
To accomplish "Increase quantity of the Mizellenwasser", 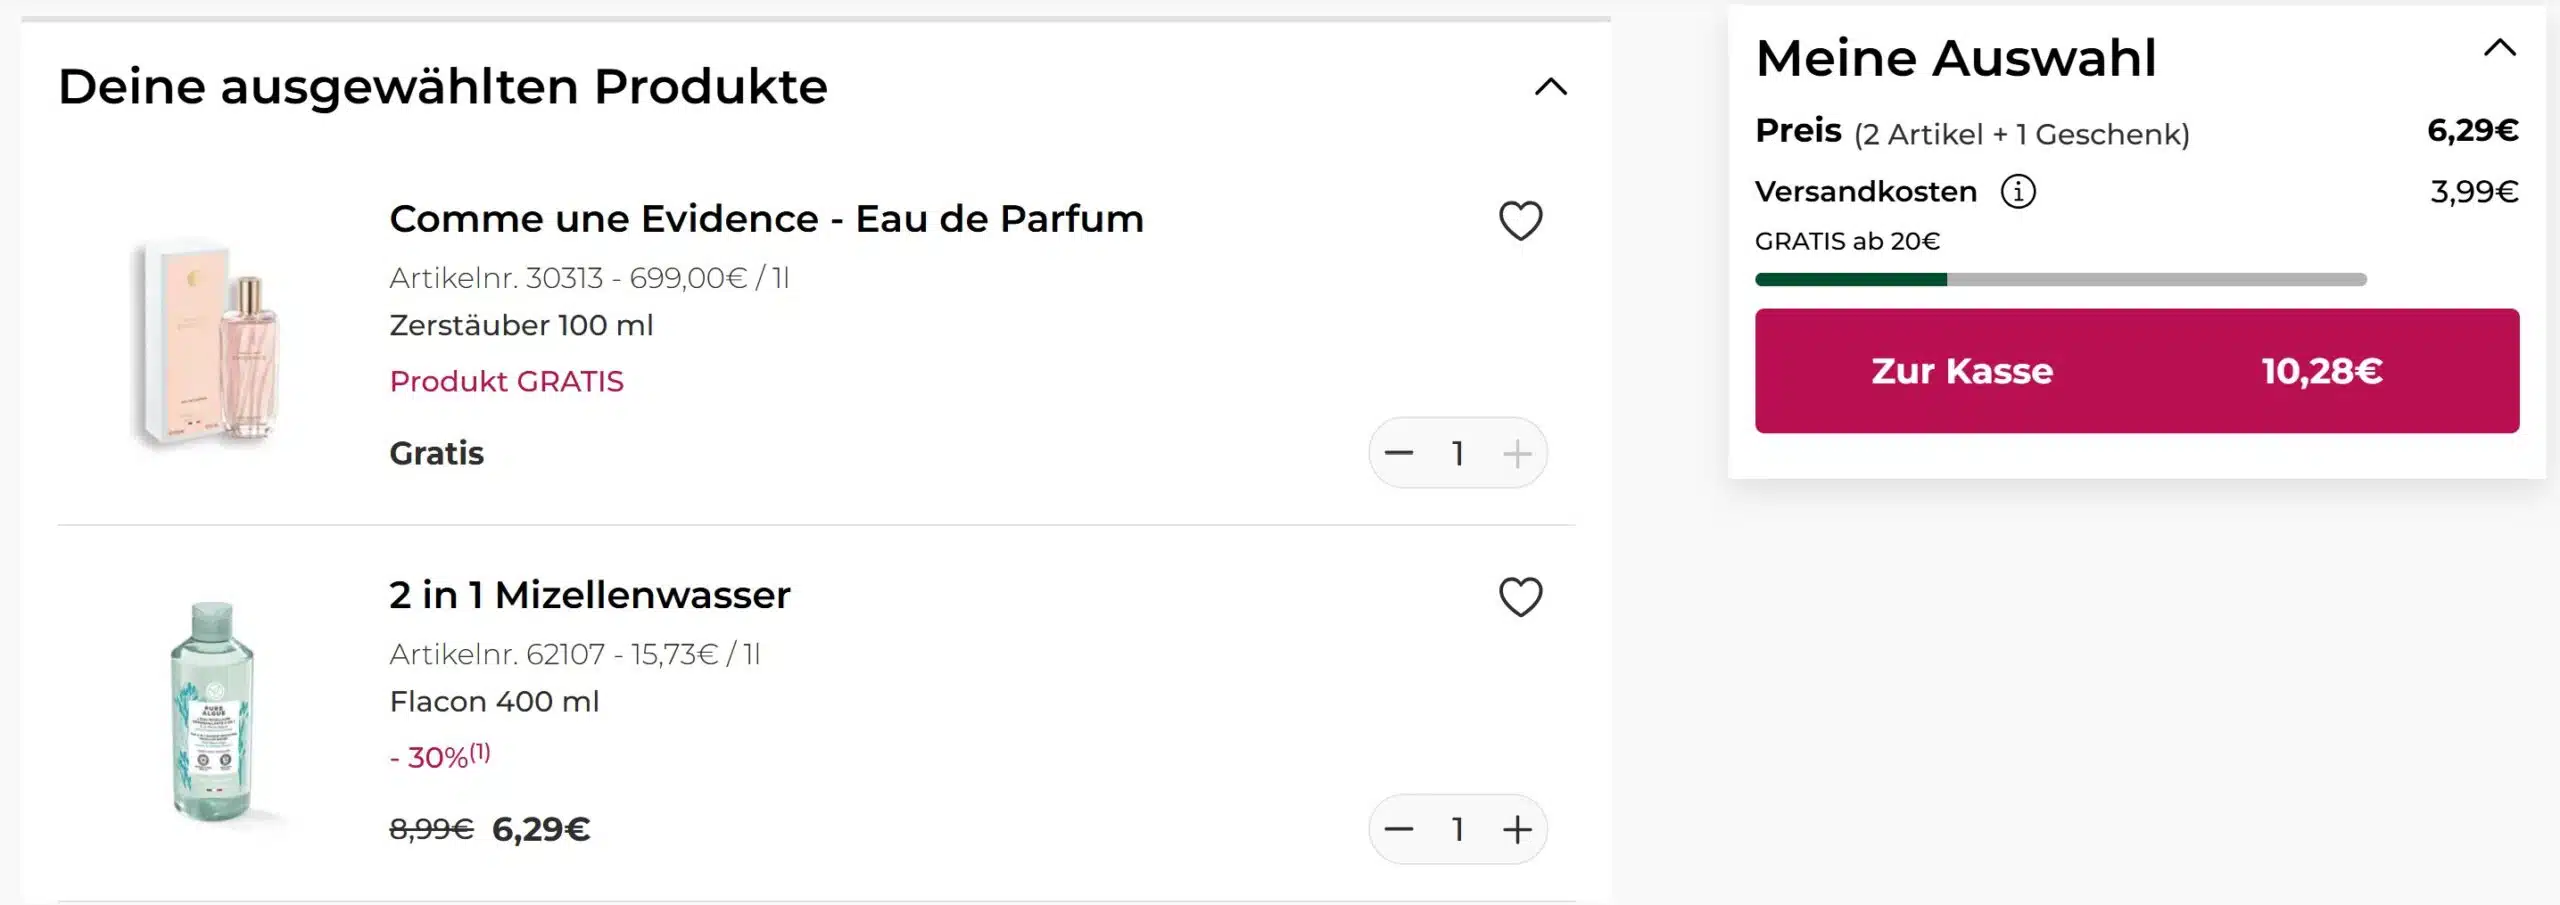I will pyautogui.click(x=1518, y=829).
